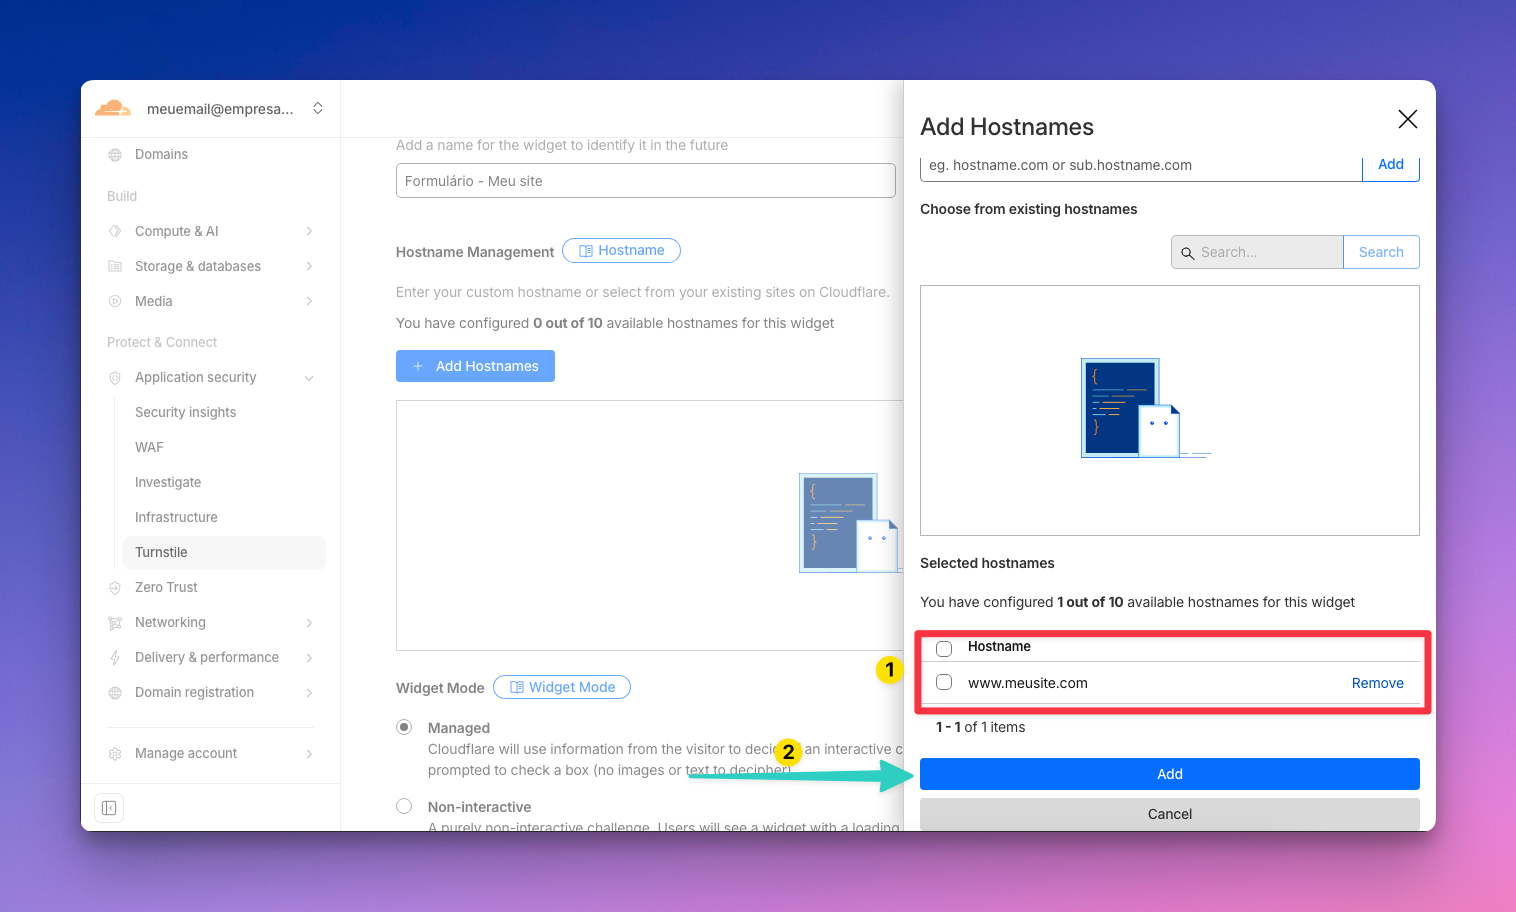Remove the www.meusite.com hostname
Image resolution: width=1516 pixels, height=912 pixels.
click(x=1377, y=683)
